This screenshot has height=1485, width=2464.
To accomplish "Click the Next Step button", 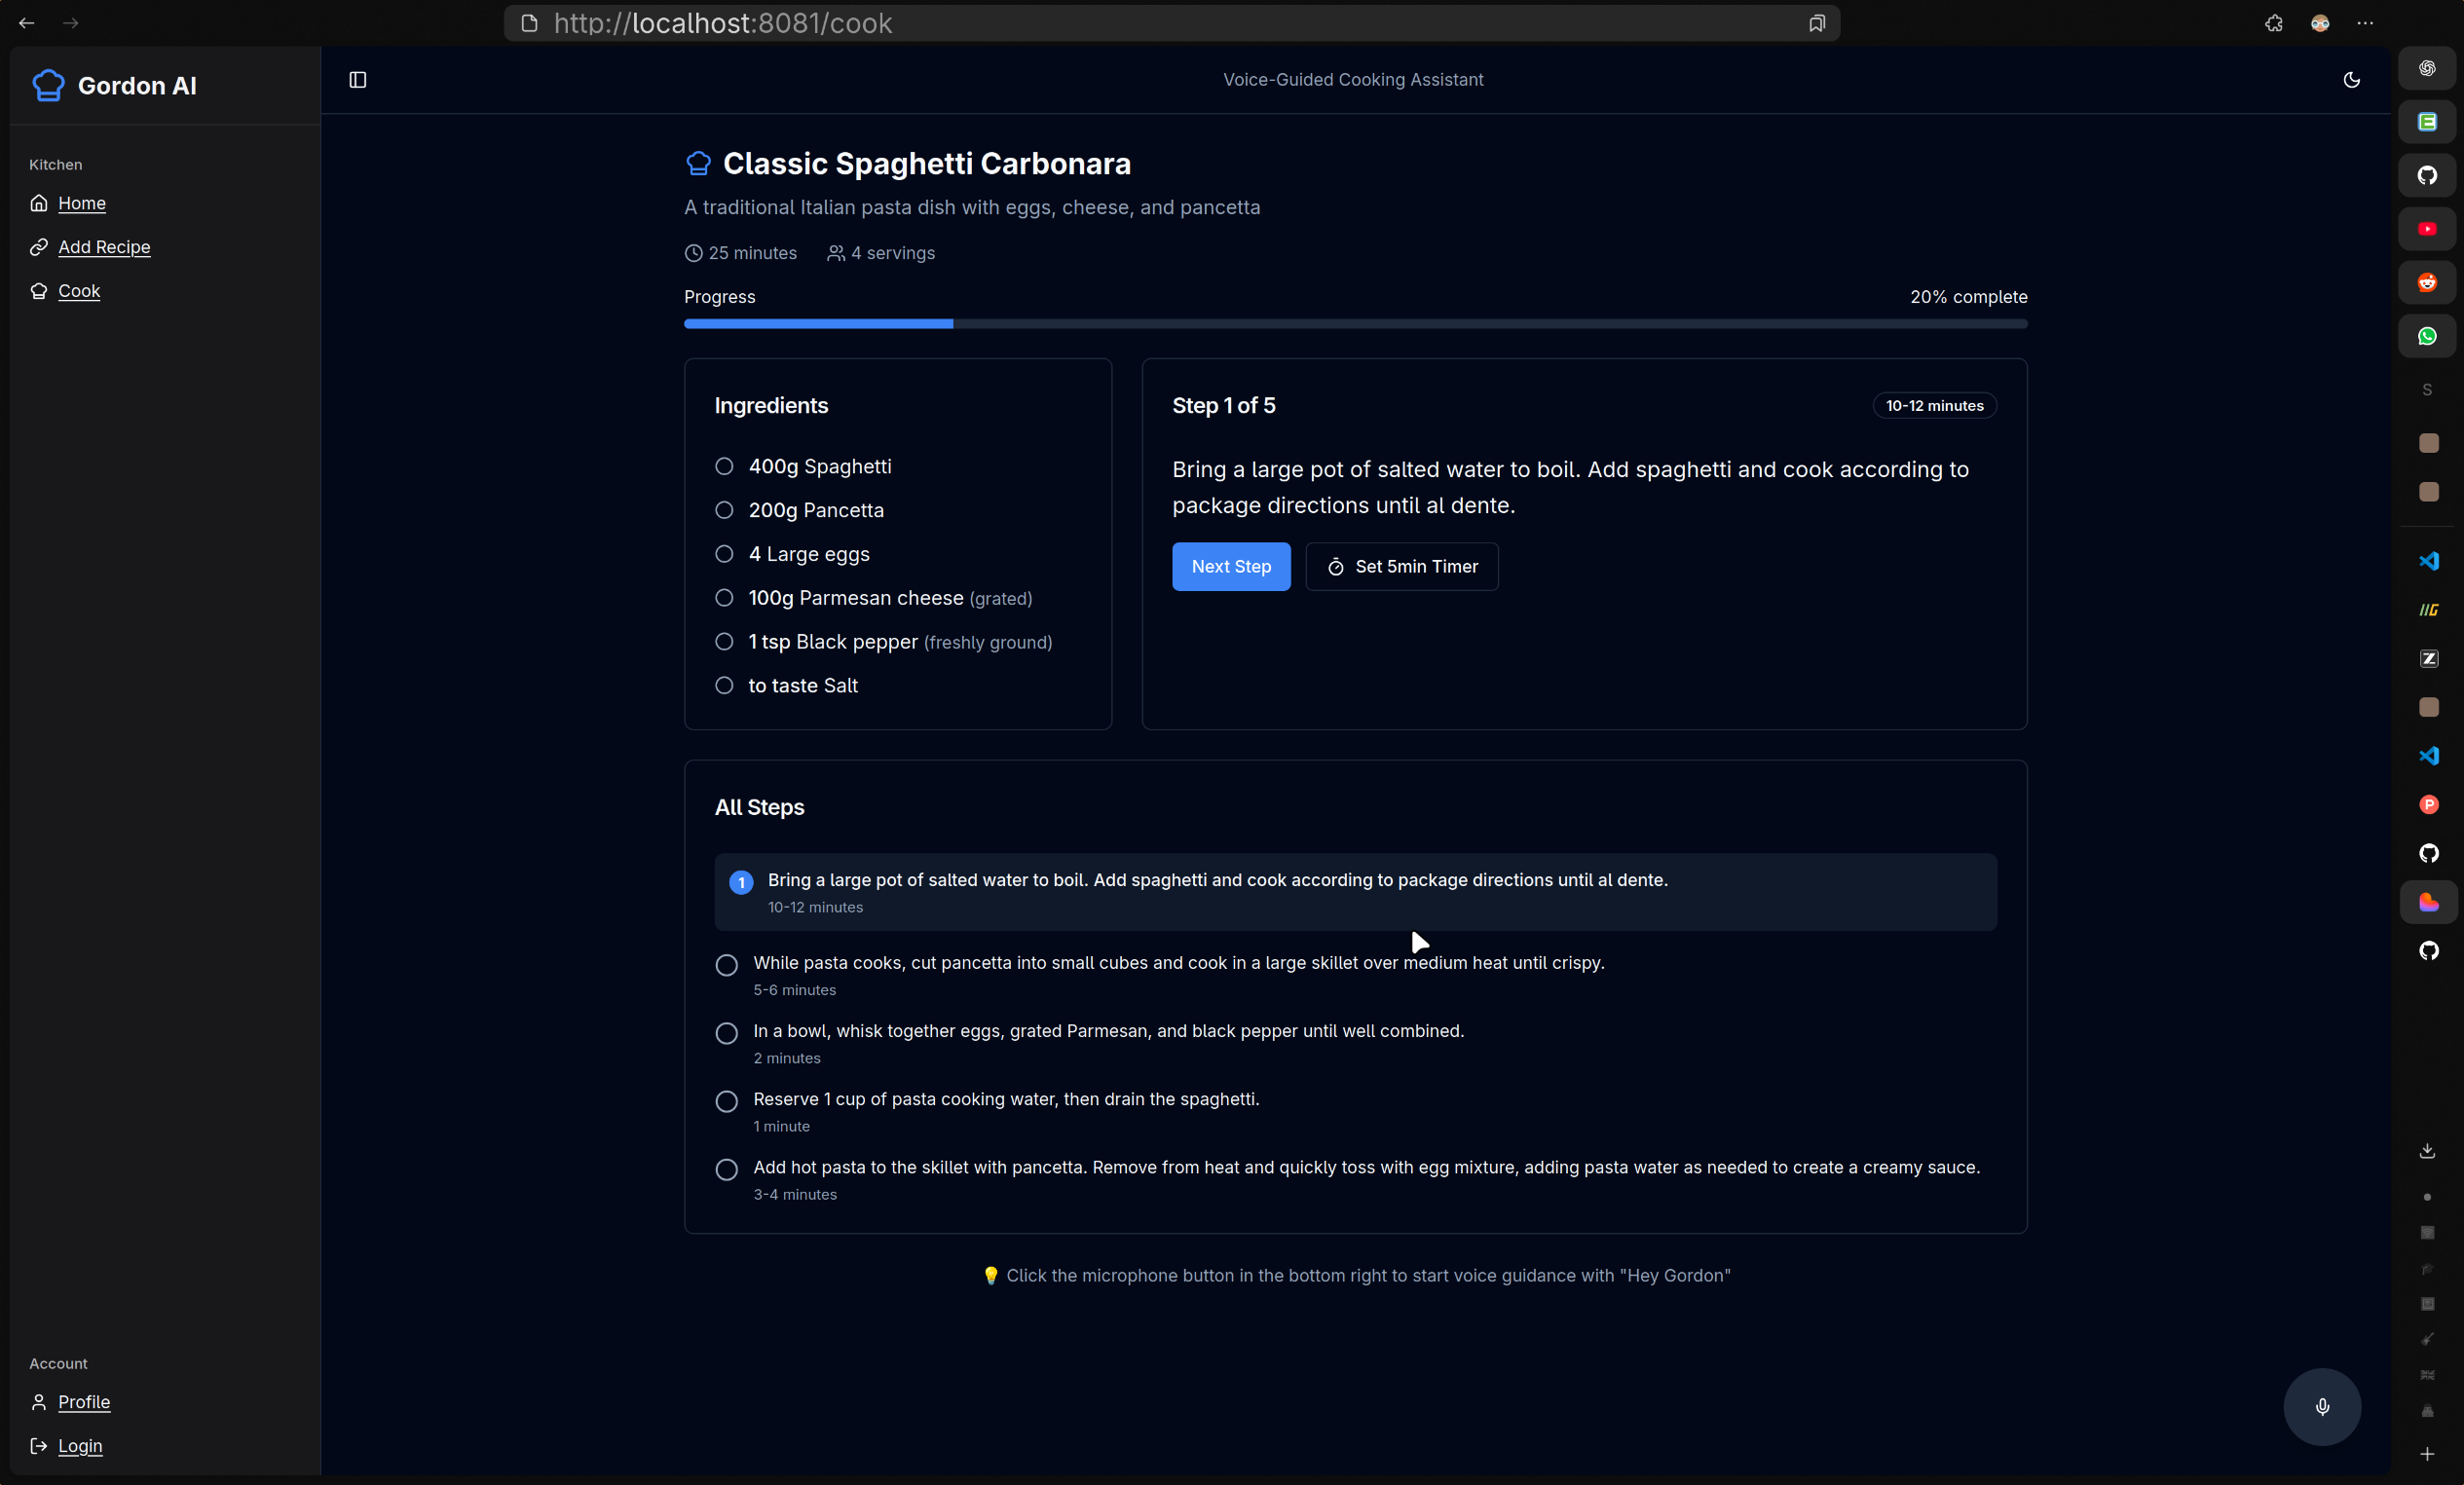I will click(x=1231, y=566).
